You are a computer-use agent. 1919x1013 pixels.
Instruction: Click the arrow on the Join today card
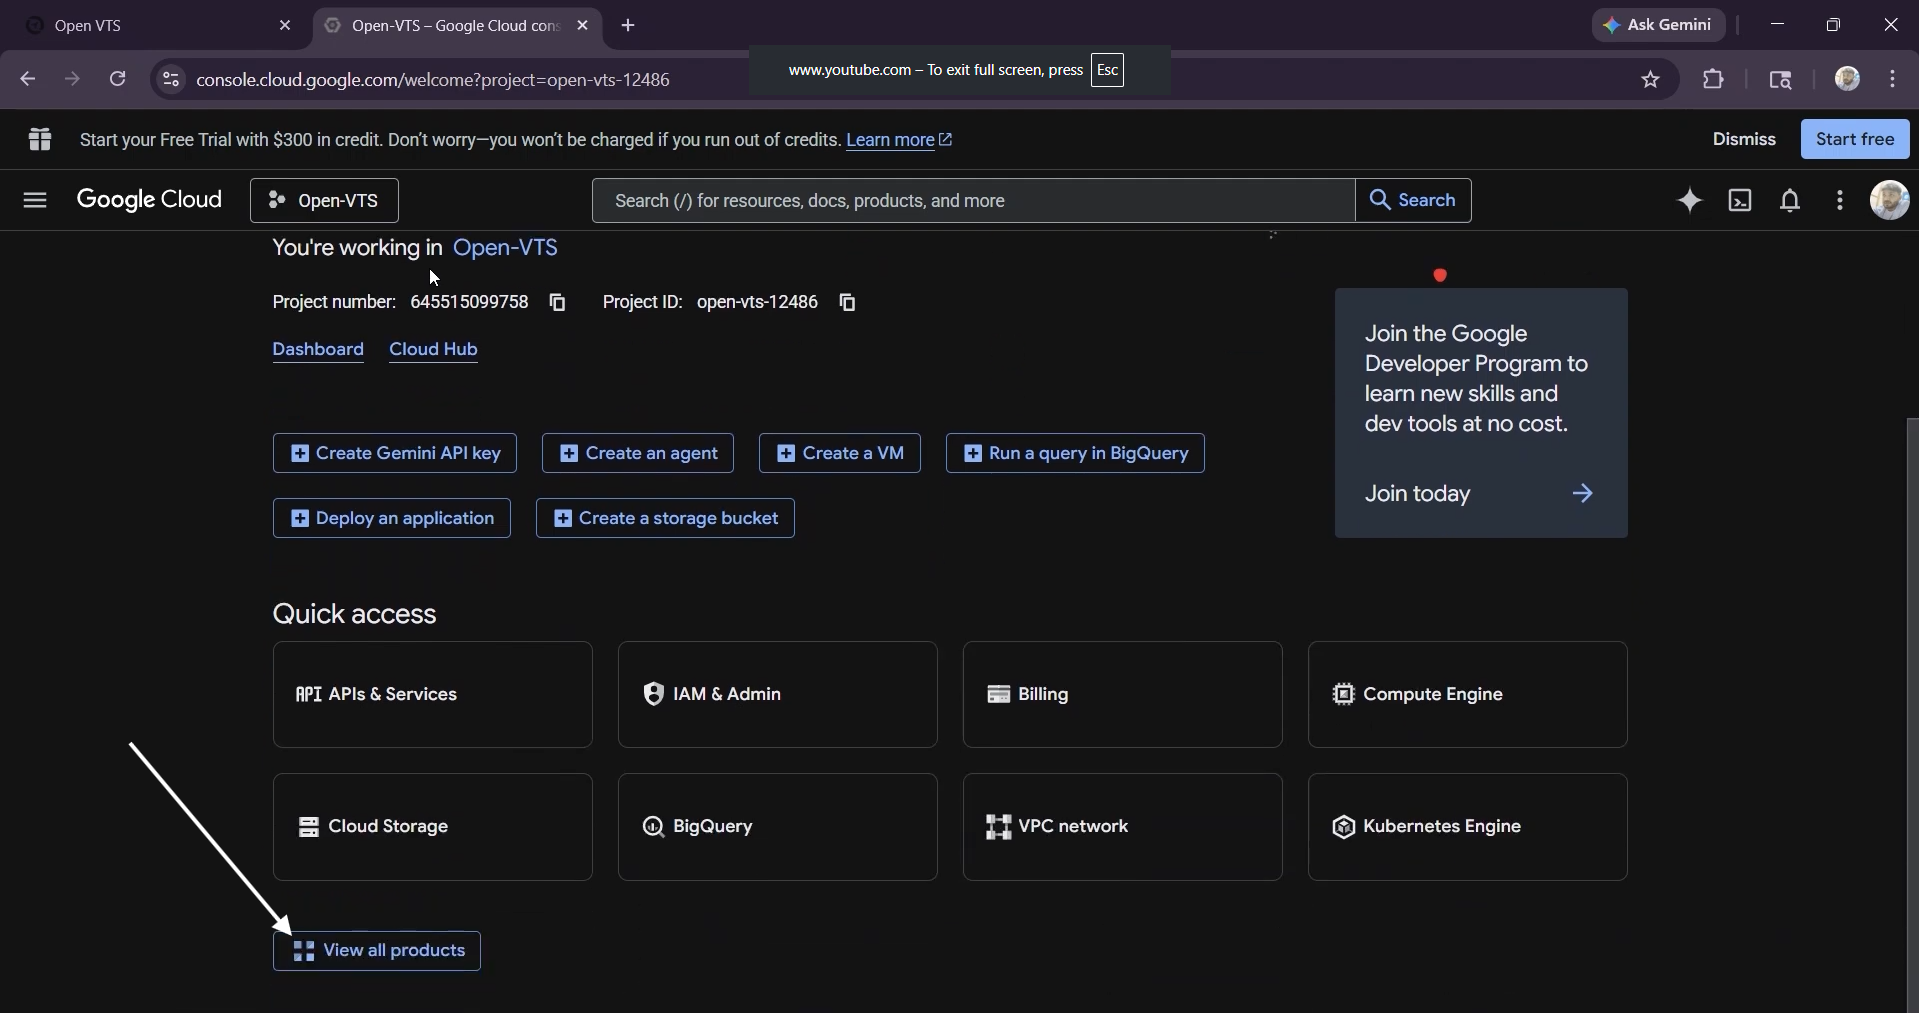[1582, 494]
